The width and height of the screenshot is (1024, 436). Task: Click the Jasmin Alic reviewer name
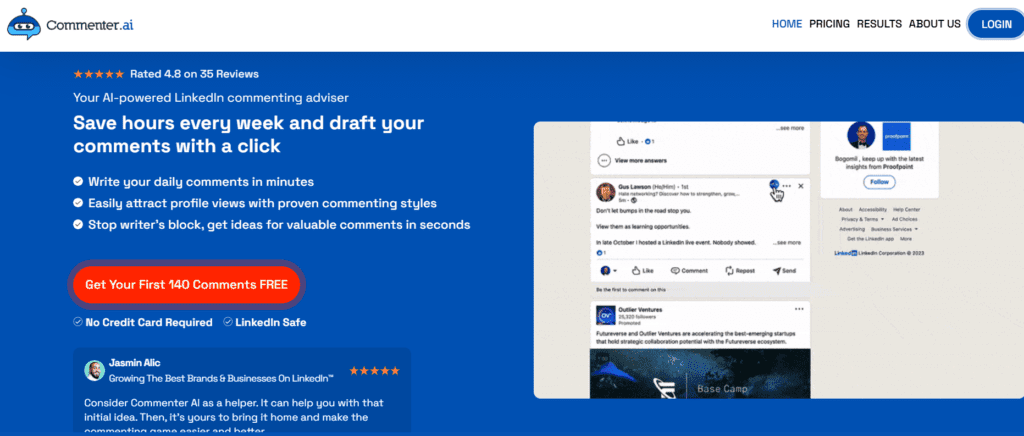click(x=135, y=363)
